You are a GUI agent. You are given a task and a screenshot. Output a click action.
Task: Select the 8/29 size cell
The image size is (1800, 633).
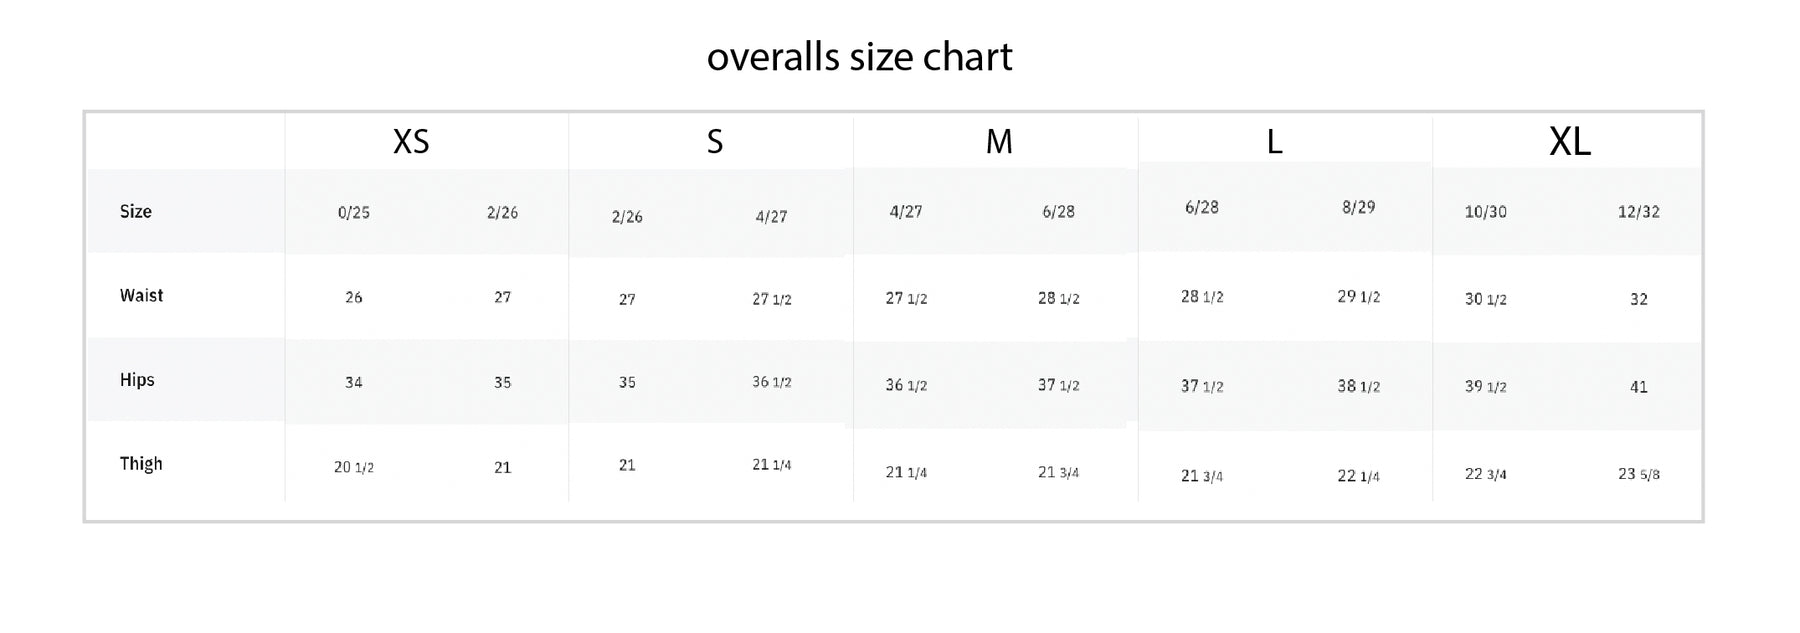[x=1358, y=207]
